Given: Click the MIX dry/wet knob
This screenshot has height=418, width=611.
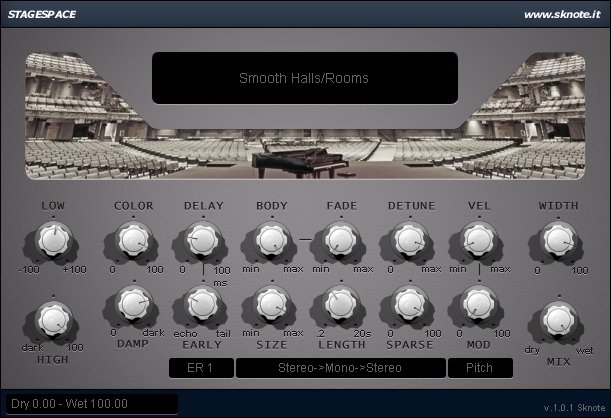Looking at the screenshot, I should [558, 320].
